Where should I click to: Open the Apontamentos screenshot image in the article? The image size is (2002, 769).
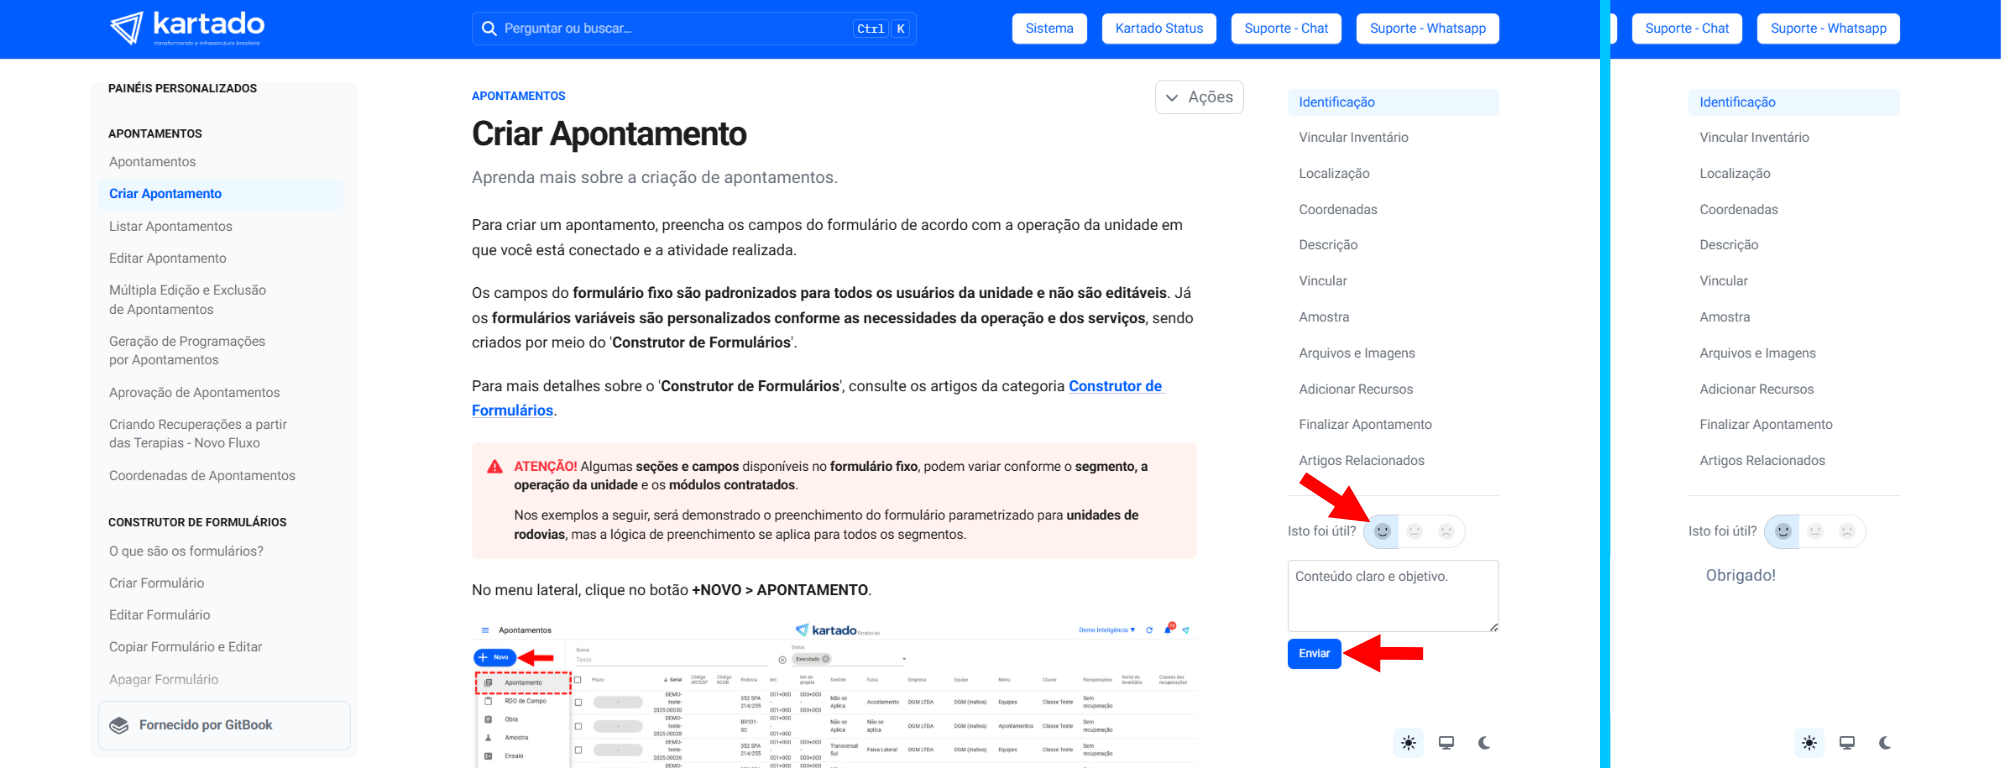[x=833, y=695]
